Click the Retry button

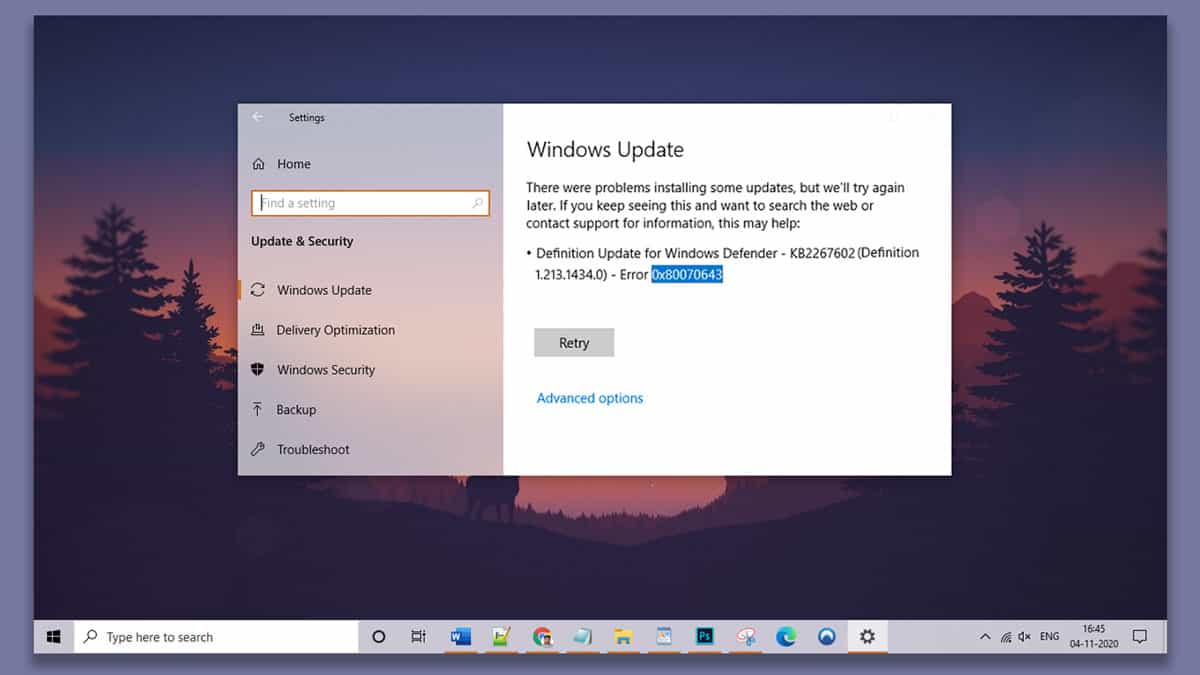coord(574,343)
